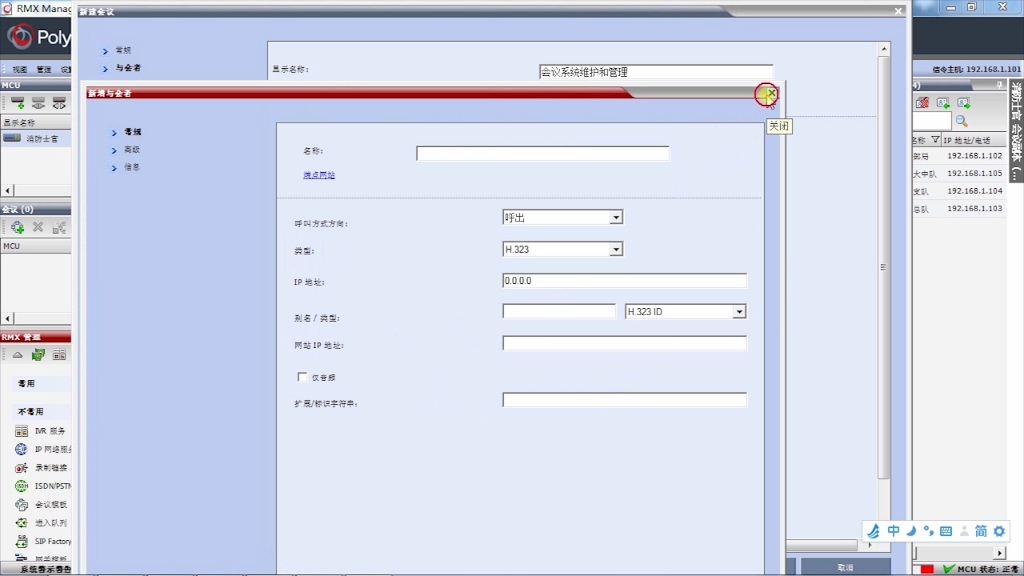Click the input method soft keyboard icon
1024x576 pixels.
pyautogui.click(x=946, y=531)
